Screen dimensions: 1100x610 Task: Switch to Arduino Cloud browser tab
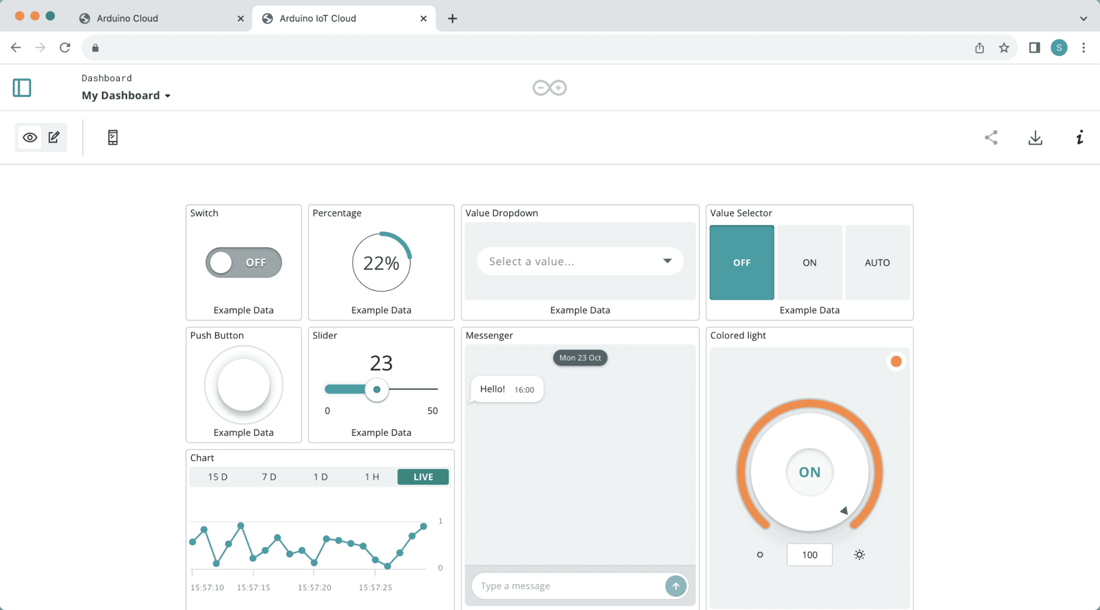(161, 18)
